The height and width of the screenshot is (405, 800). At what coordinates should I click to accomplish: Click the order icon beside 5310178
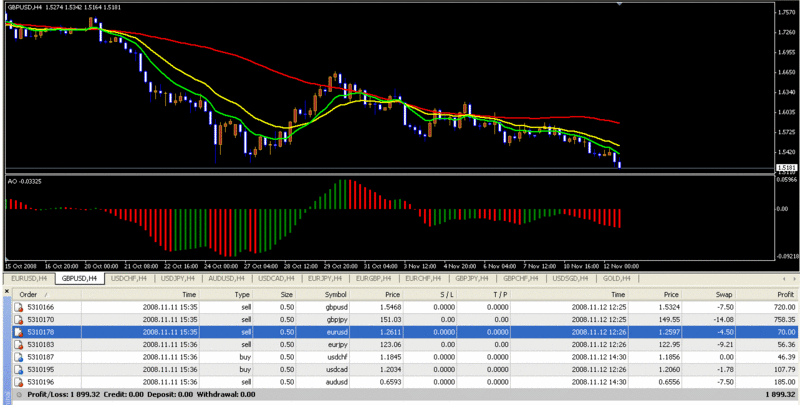(18, 332)
